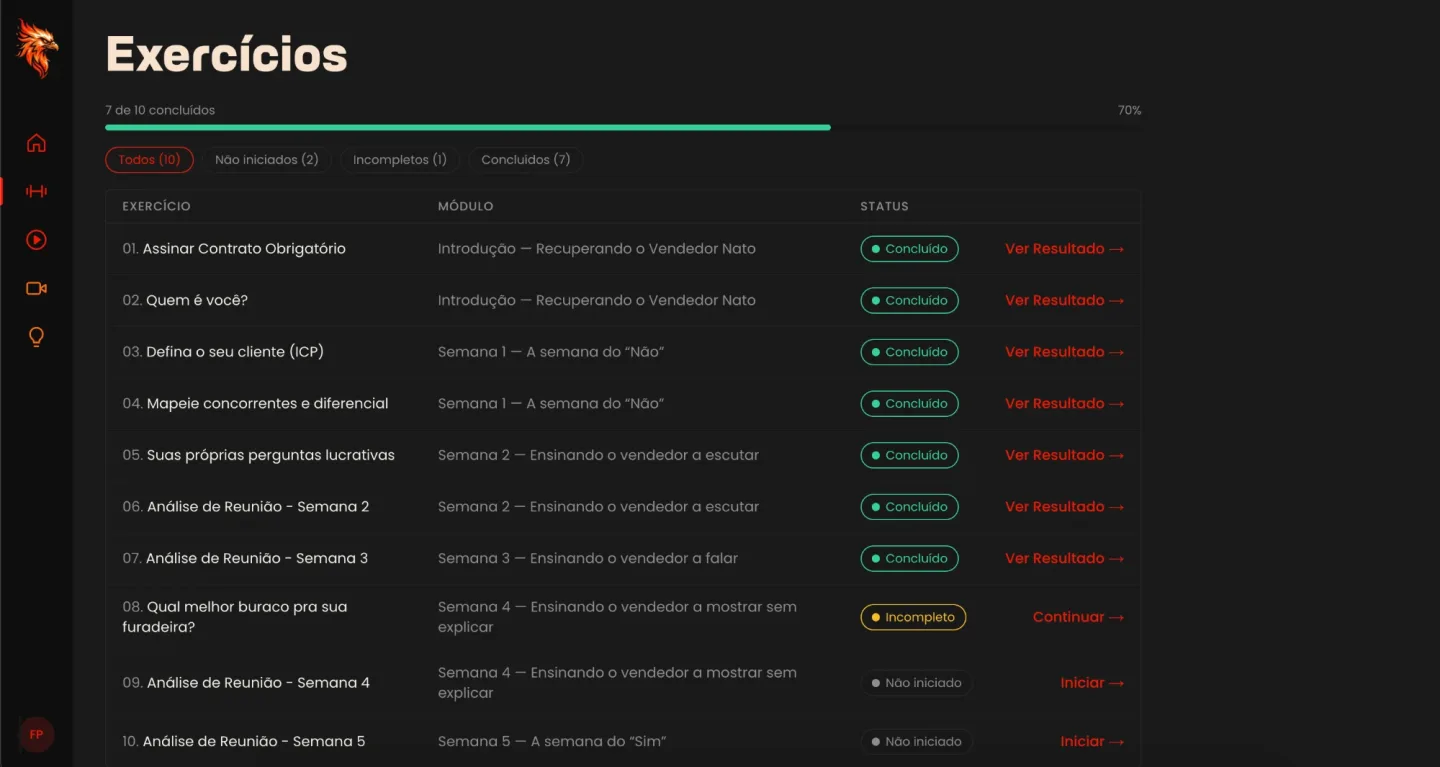
Task: Filter by Concluídos (7)
Action: (526, 160)
